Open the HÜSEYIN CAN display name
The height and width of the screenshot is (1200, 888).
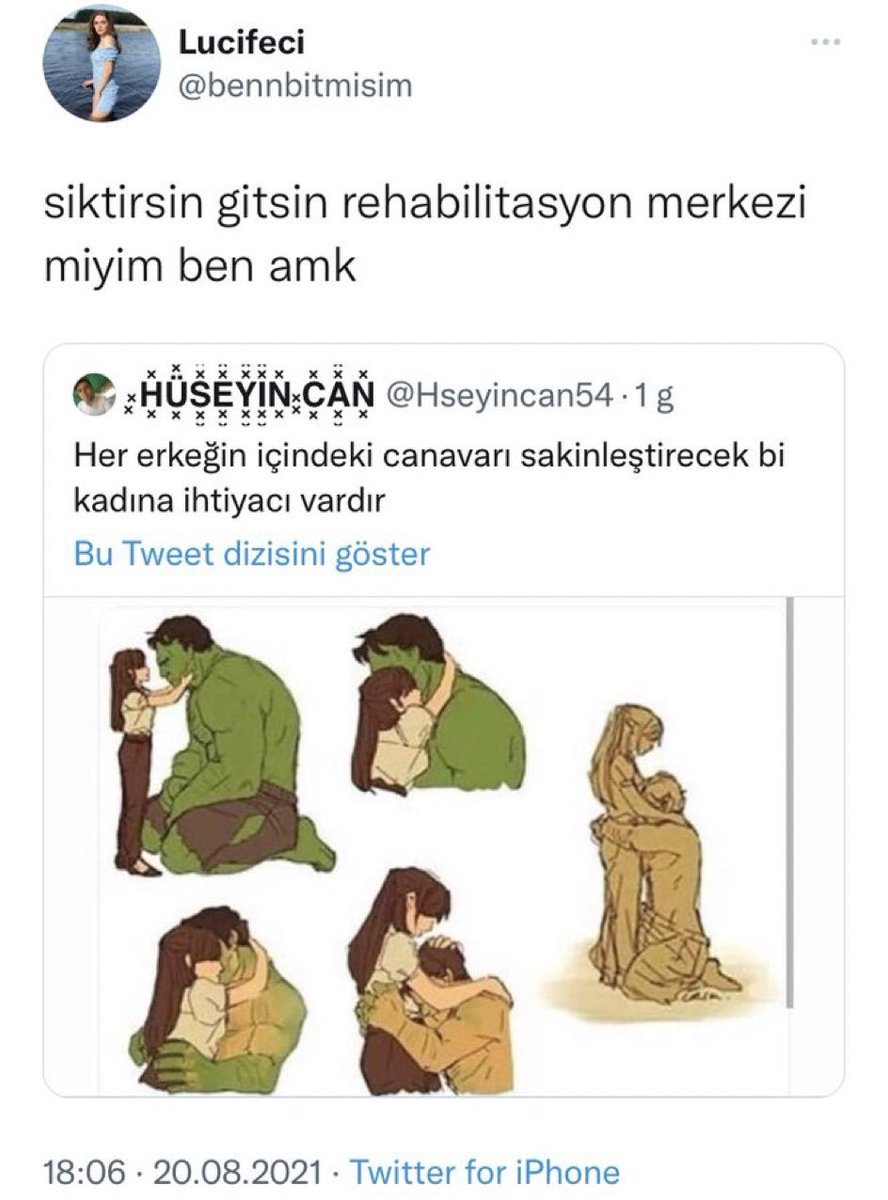[x=248, y=395]
